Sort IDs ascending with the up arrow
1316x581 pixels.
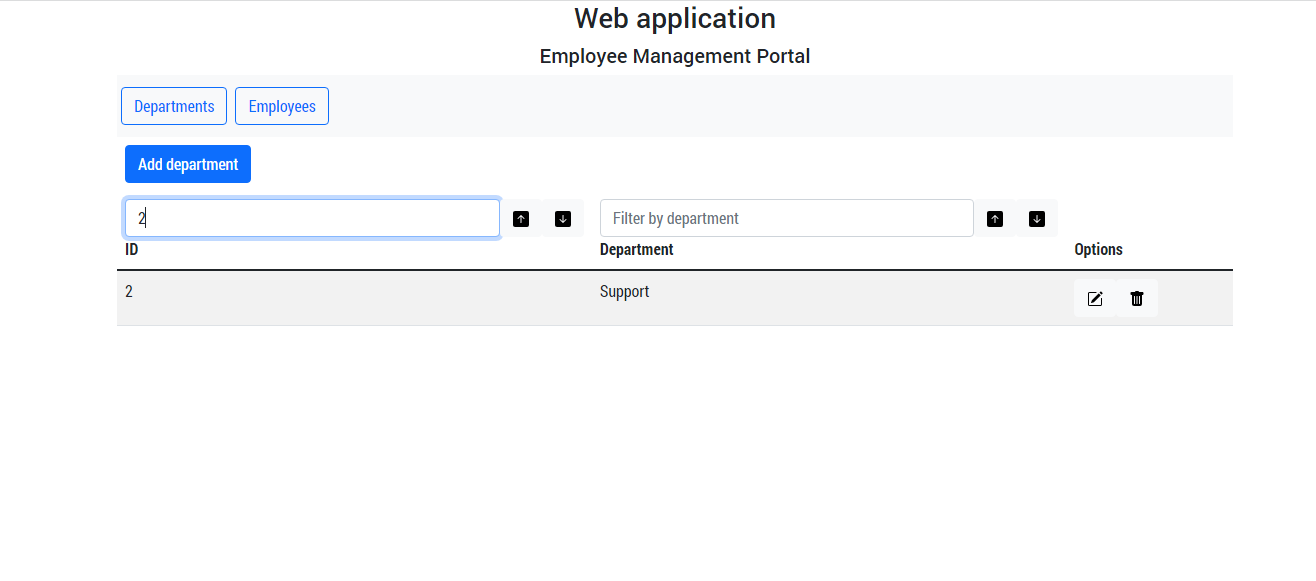point(521,218)
